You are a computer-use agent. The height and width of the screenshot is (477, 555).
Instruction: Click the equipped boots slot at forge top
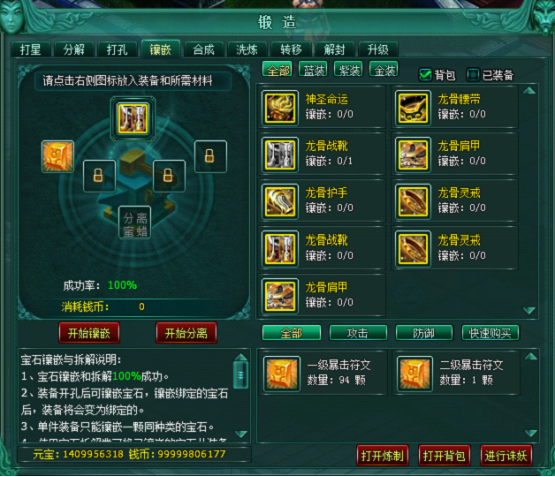pos(133,118)
